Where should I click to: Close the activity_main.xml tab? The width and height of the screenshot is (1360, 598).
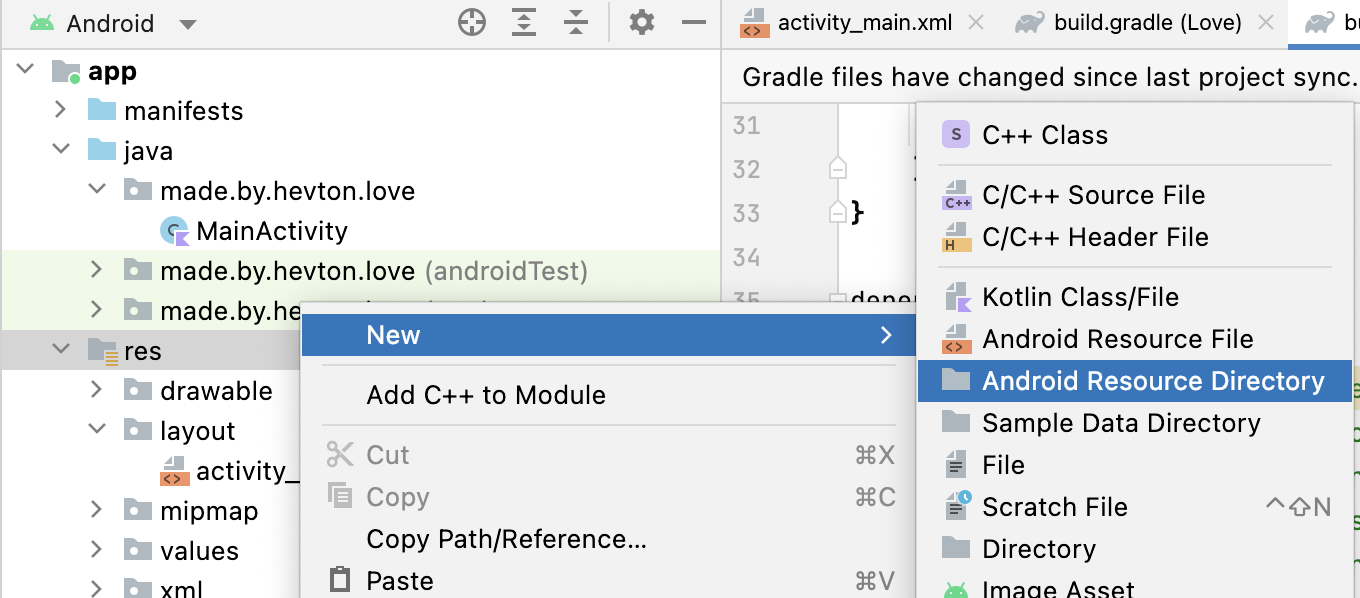[977, 22]
